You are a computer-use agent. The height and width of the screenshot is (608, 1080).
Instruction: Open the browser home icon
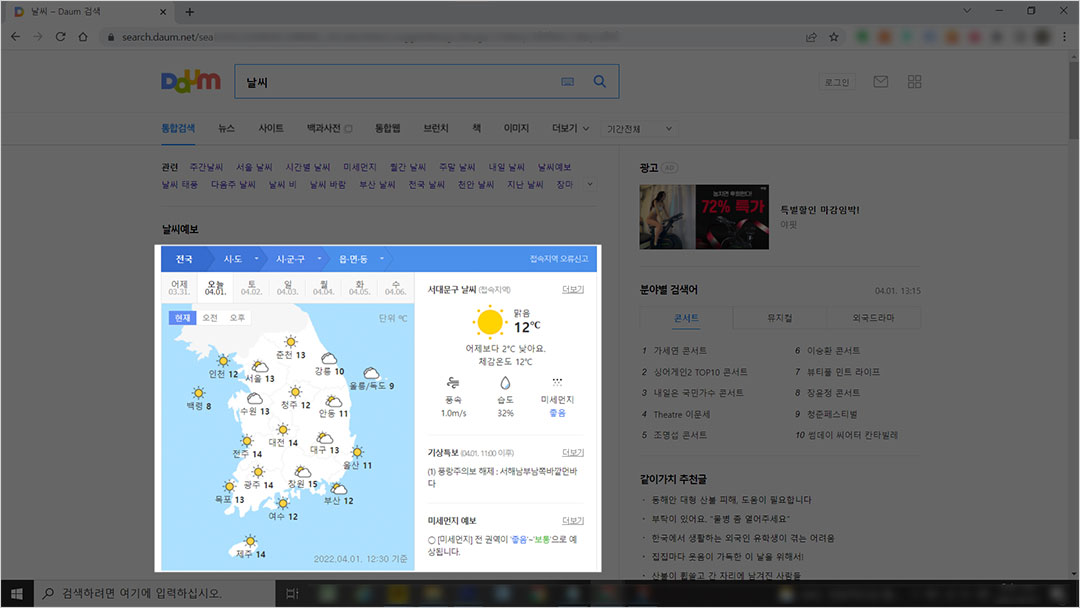[x=83, y=36]
